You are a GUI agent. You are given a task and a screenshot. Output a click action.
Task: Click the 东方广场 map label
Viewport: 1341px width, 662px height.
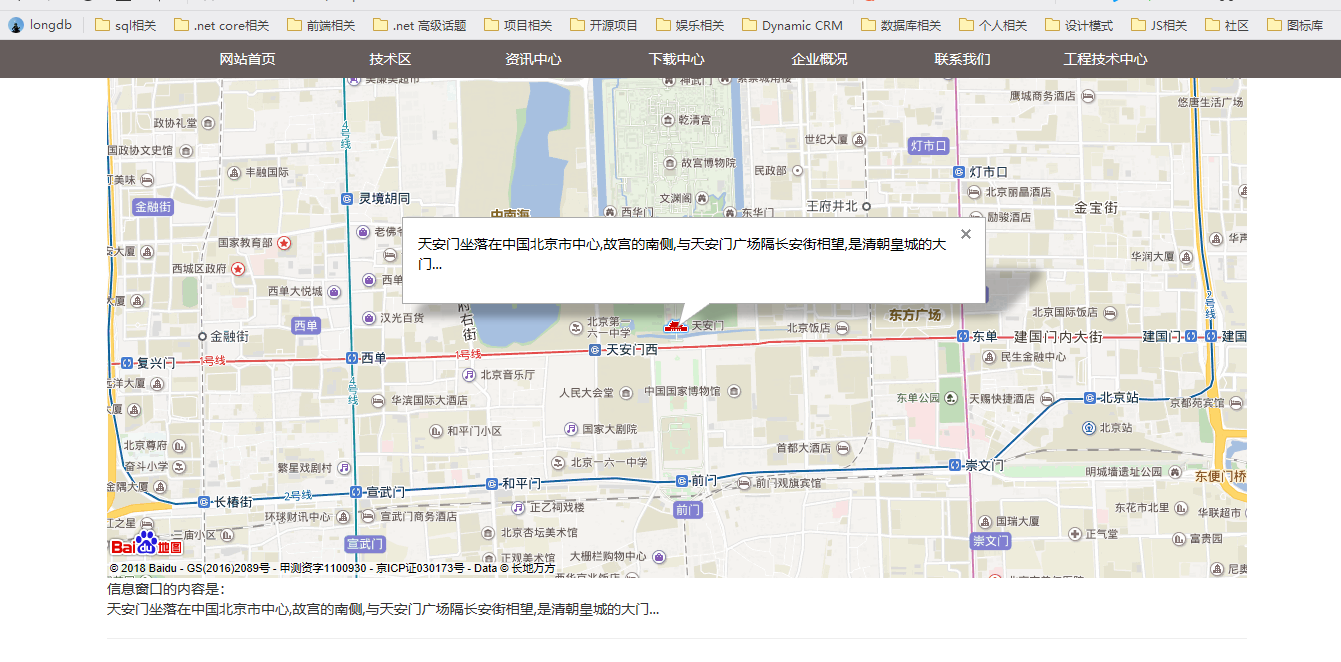coord(915,315)
